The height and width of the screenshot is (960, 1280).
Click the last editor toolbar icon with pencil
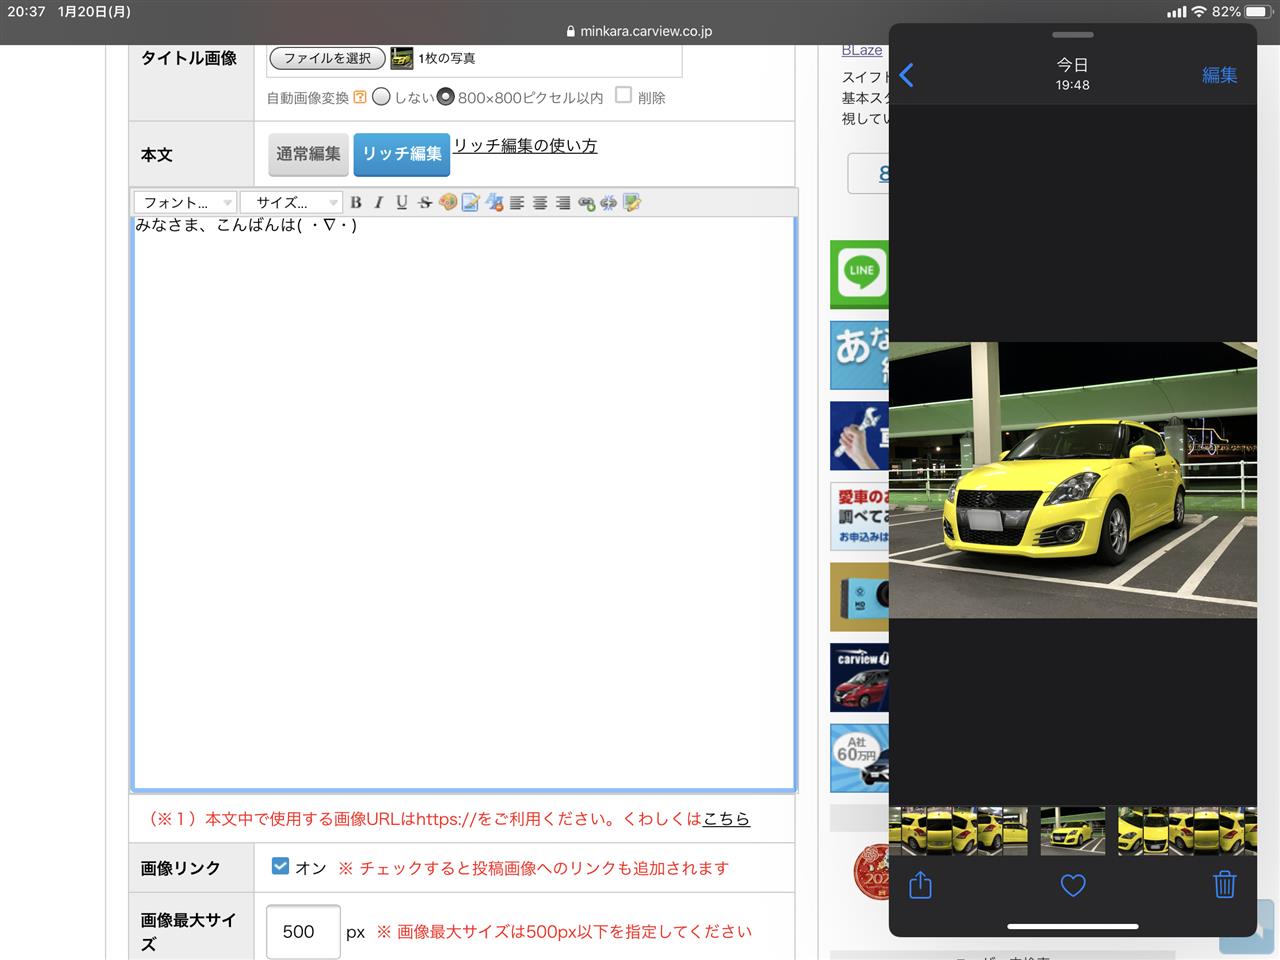[631, 202]
